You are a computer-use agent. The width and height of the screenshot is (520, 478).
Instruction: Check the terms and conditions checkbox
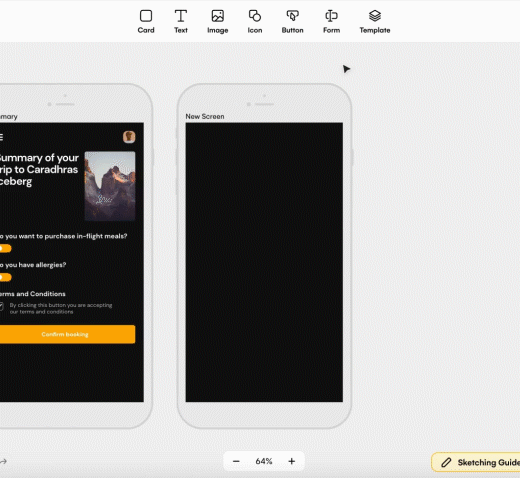click(x=1, y=306)
